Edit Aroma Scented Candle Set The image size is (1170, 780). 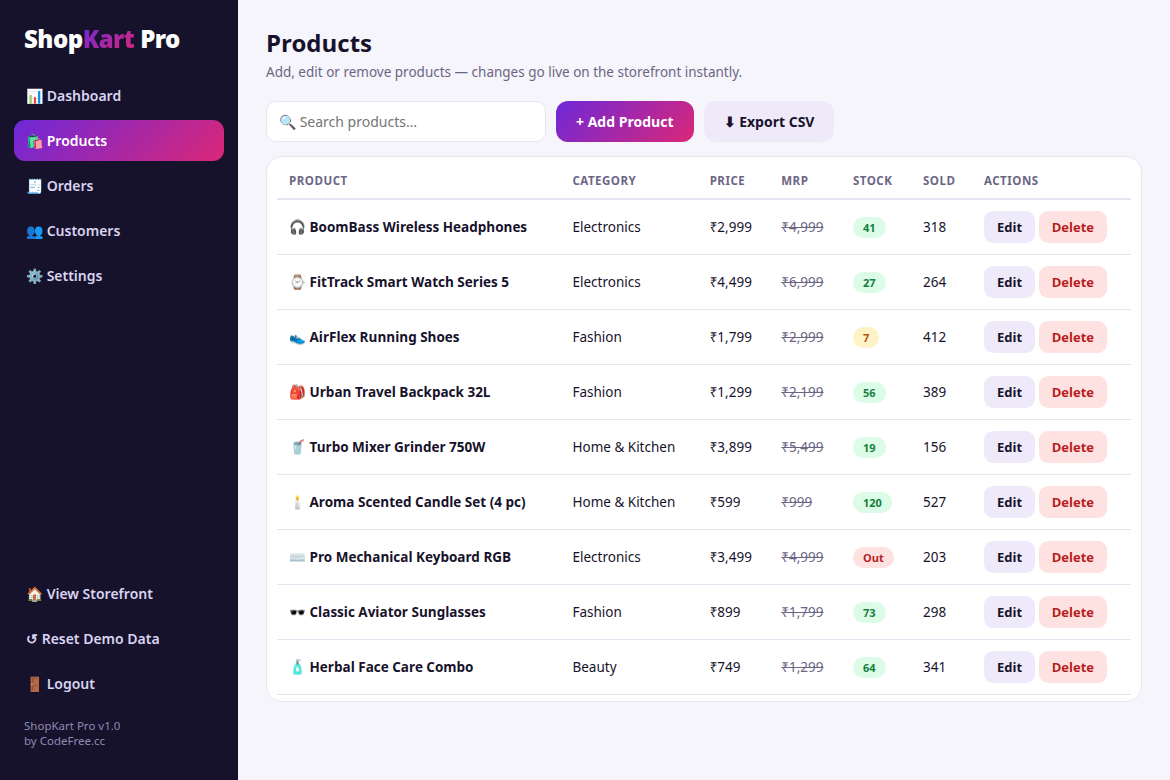[1009, 502]
